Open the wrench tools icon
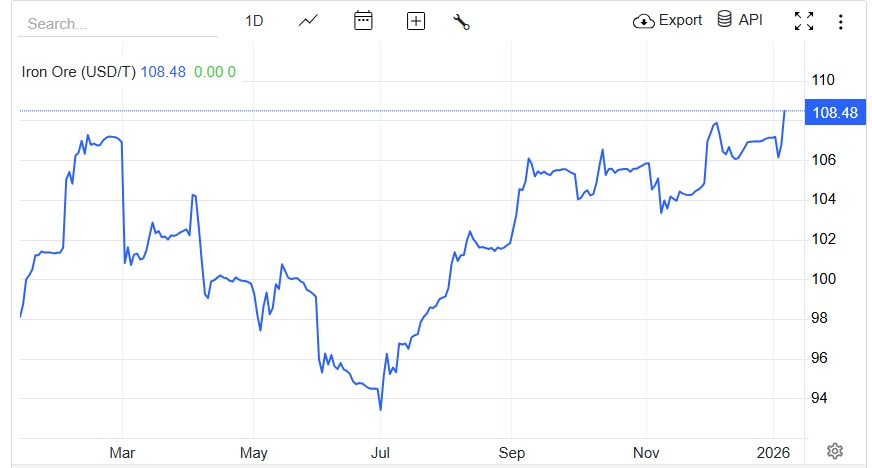 pyautogui.click(x=461, y=21)
